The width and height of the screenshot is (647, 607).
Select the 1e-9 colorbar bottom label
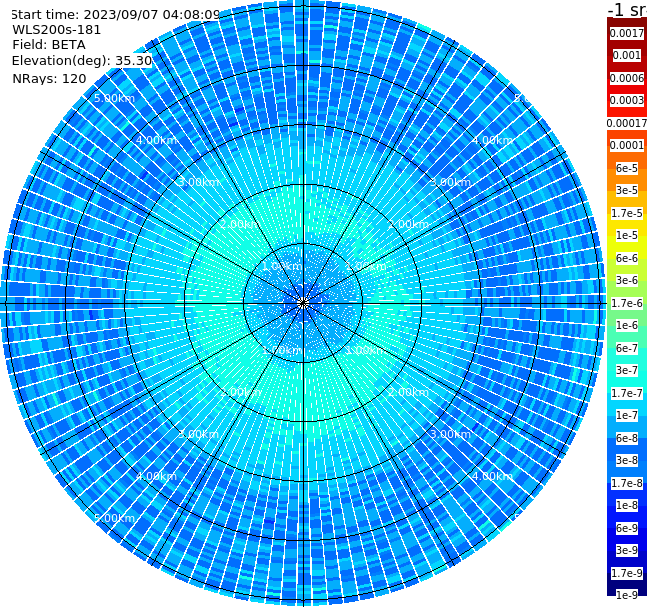627,595
